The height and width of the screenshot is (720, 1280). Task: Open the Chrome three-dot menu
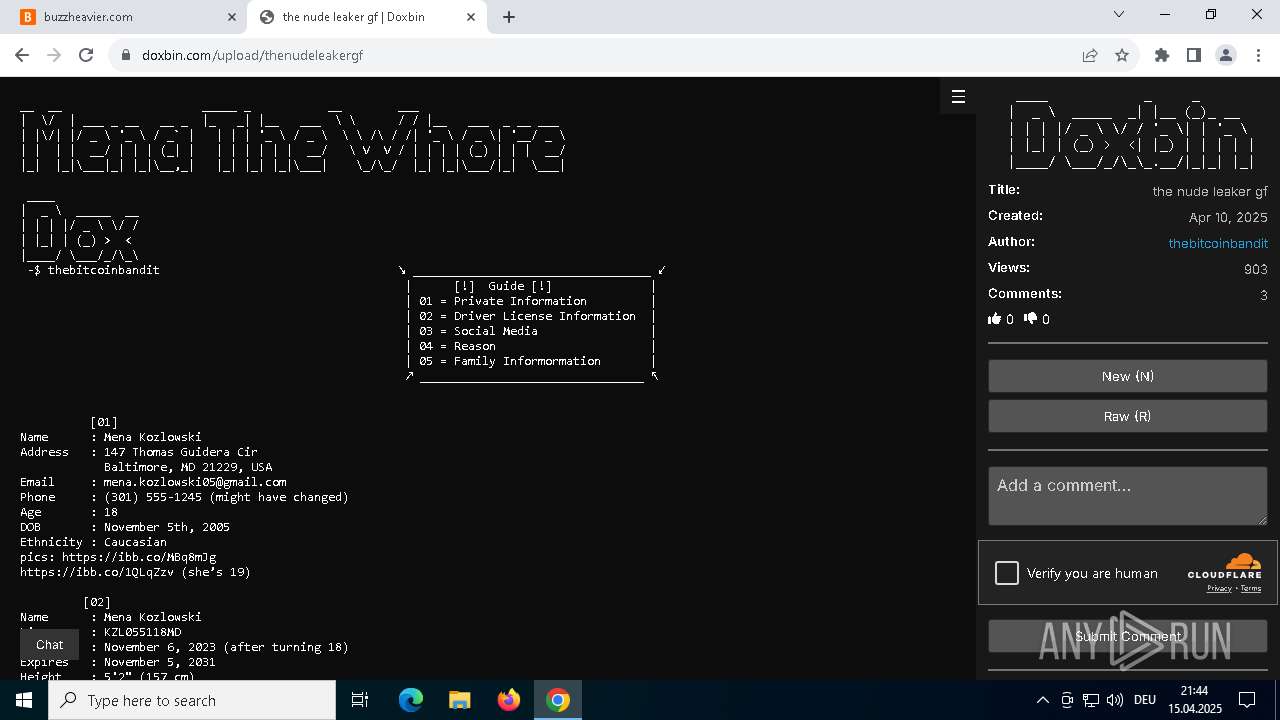click(1257, 55)
